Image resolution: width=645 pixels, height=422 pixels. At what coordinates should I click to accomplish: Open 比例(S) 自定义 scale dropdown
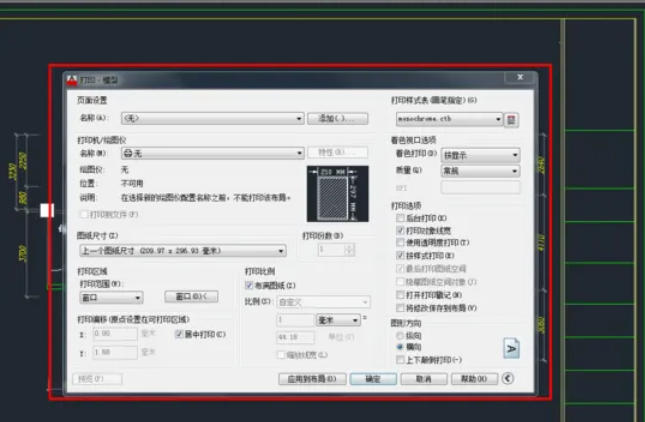[x=323, y=302]
